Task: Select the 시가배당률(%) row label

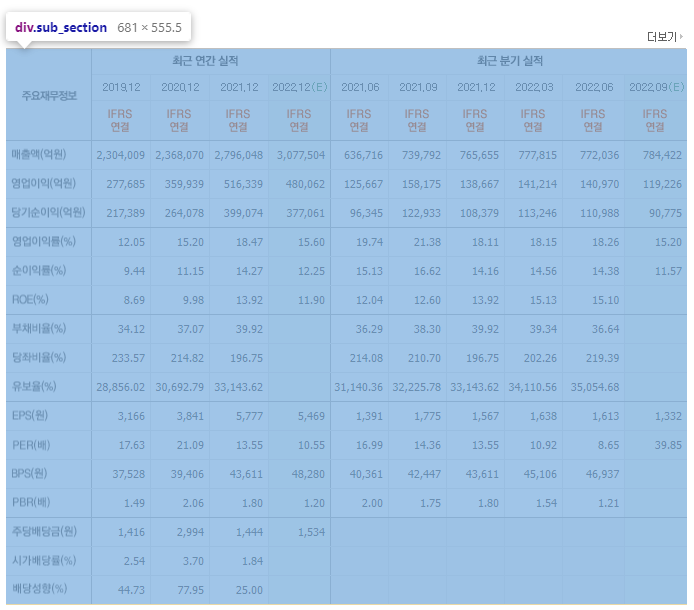Action: tap(44, 560)
